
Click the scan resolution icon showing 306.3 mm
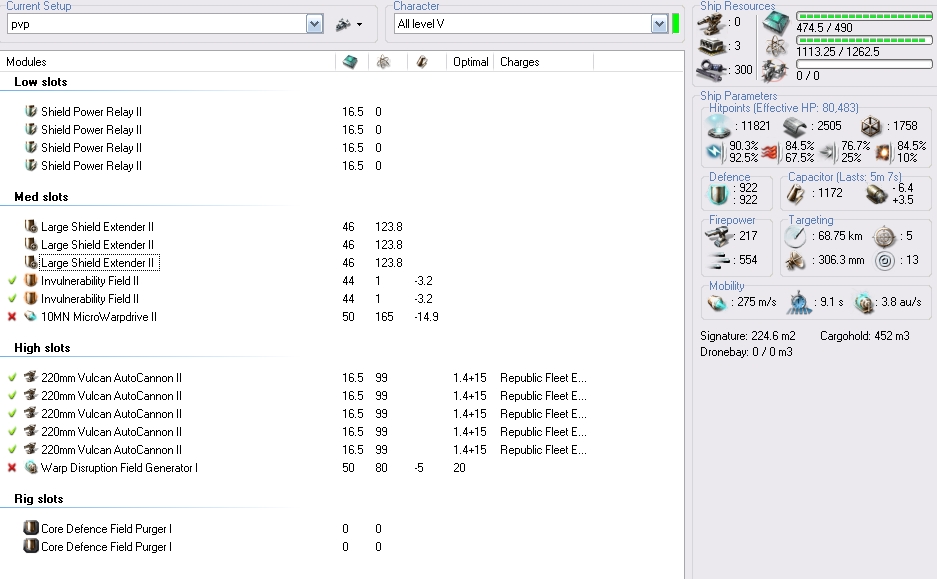pyautogui.click(x=795, y=261)
